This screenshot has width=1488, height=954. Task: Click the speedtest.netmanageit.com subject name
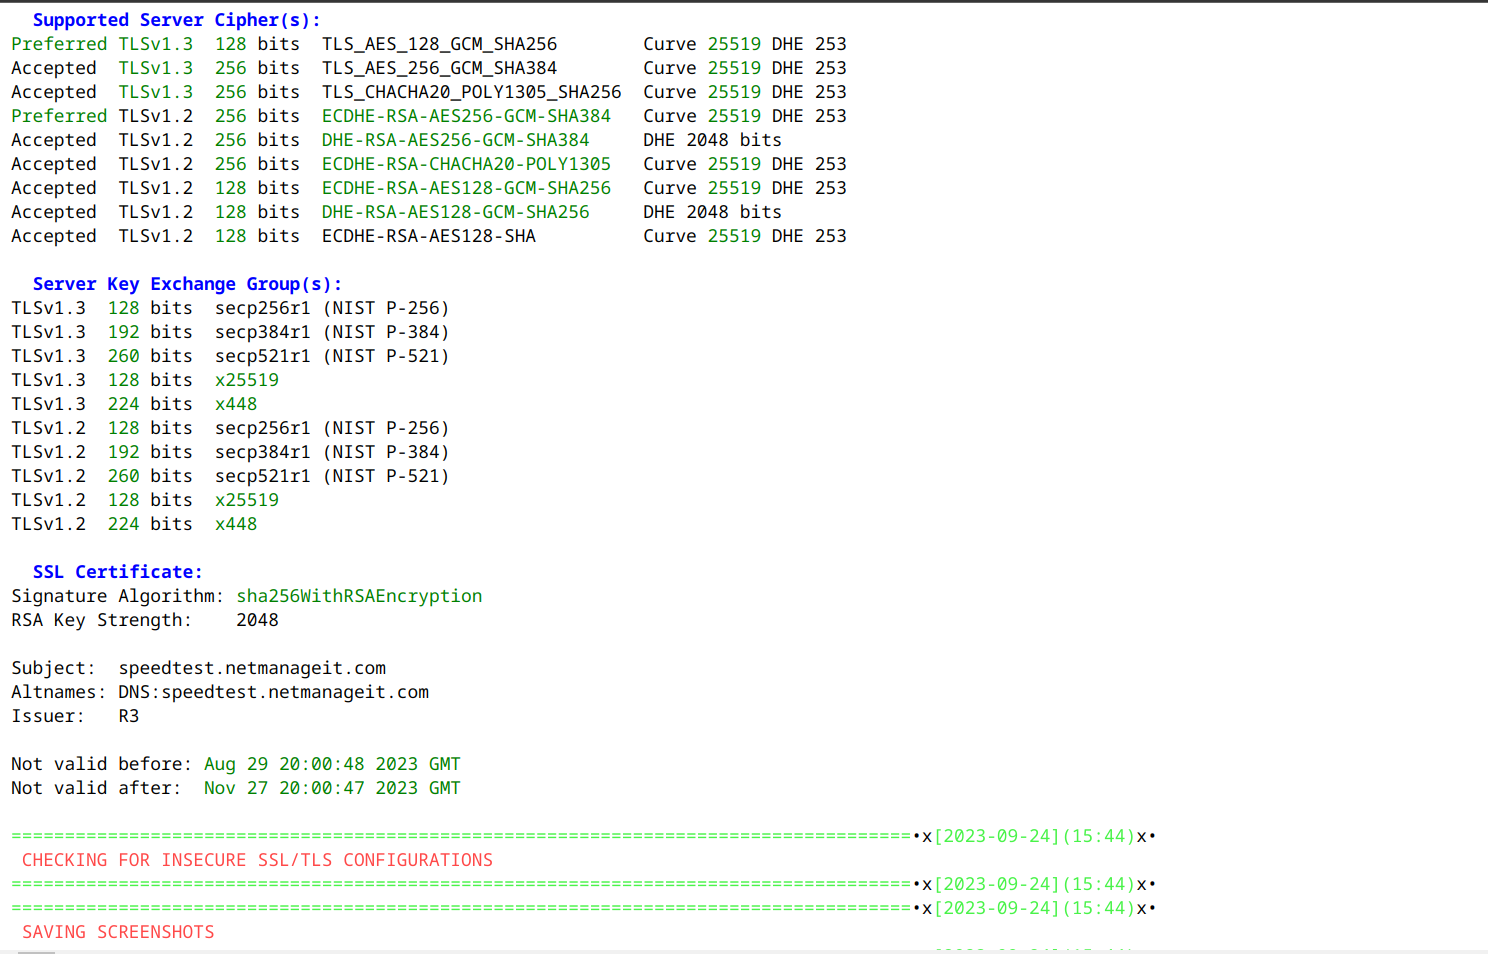point(253,667)
